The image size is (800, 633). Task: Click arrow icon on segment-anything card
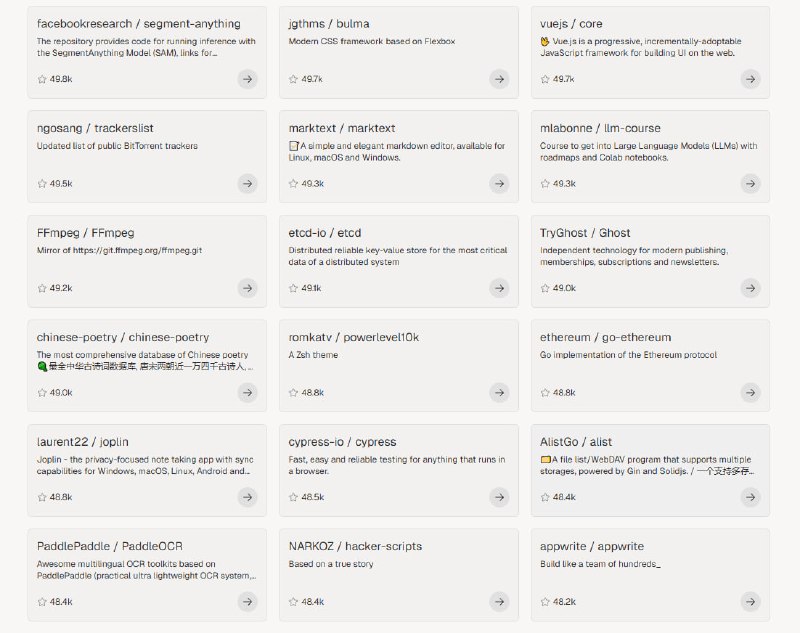pyautogui.click(x=247, y=79)
